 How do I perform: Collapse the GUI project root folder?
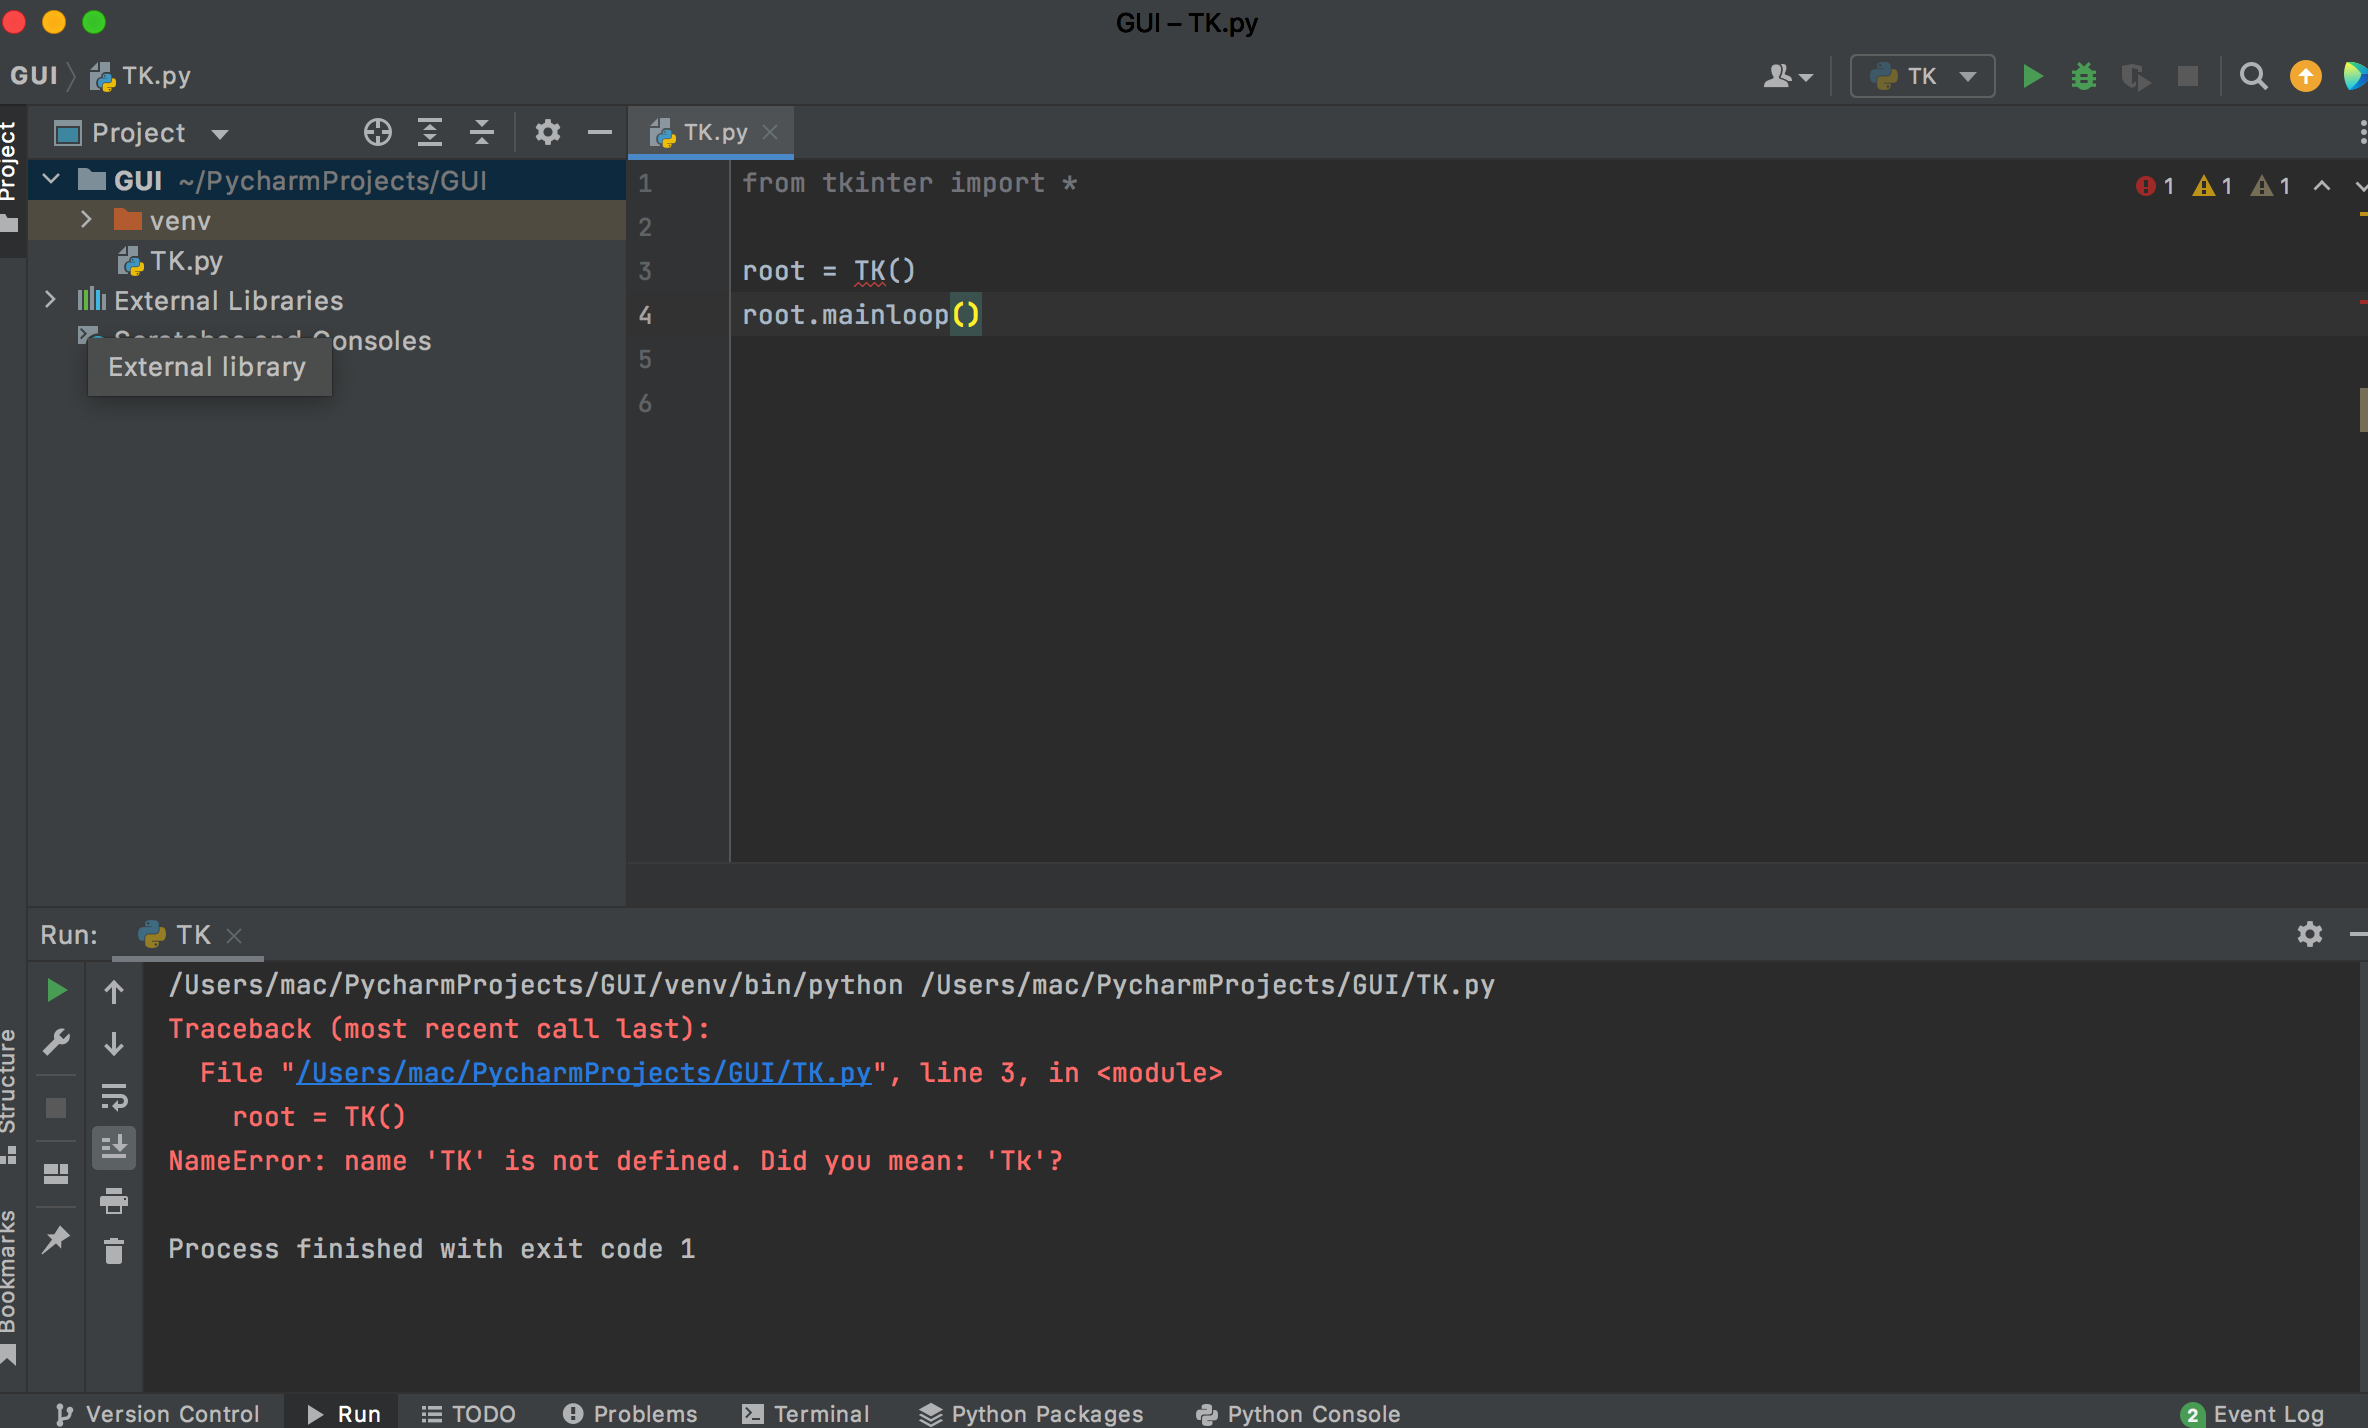(x=51, y=180)
